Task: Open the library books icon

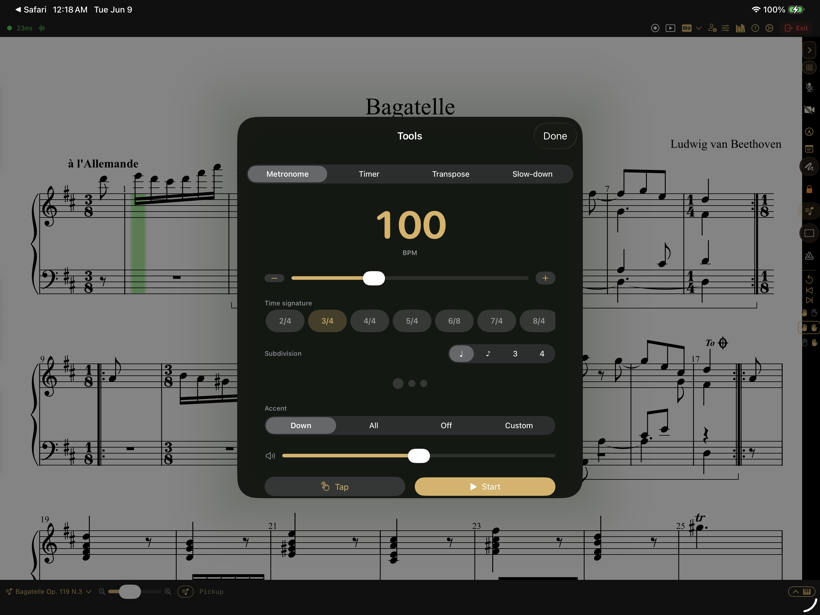Action: [740, 28]
